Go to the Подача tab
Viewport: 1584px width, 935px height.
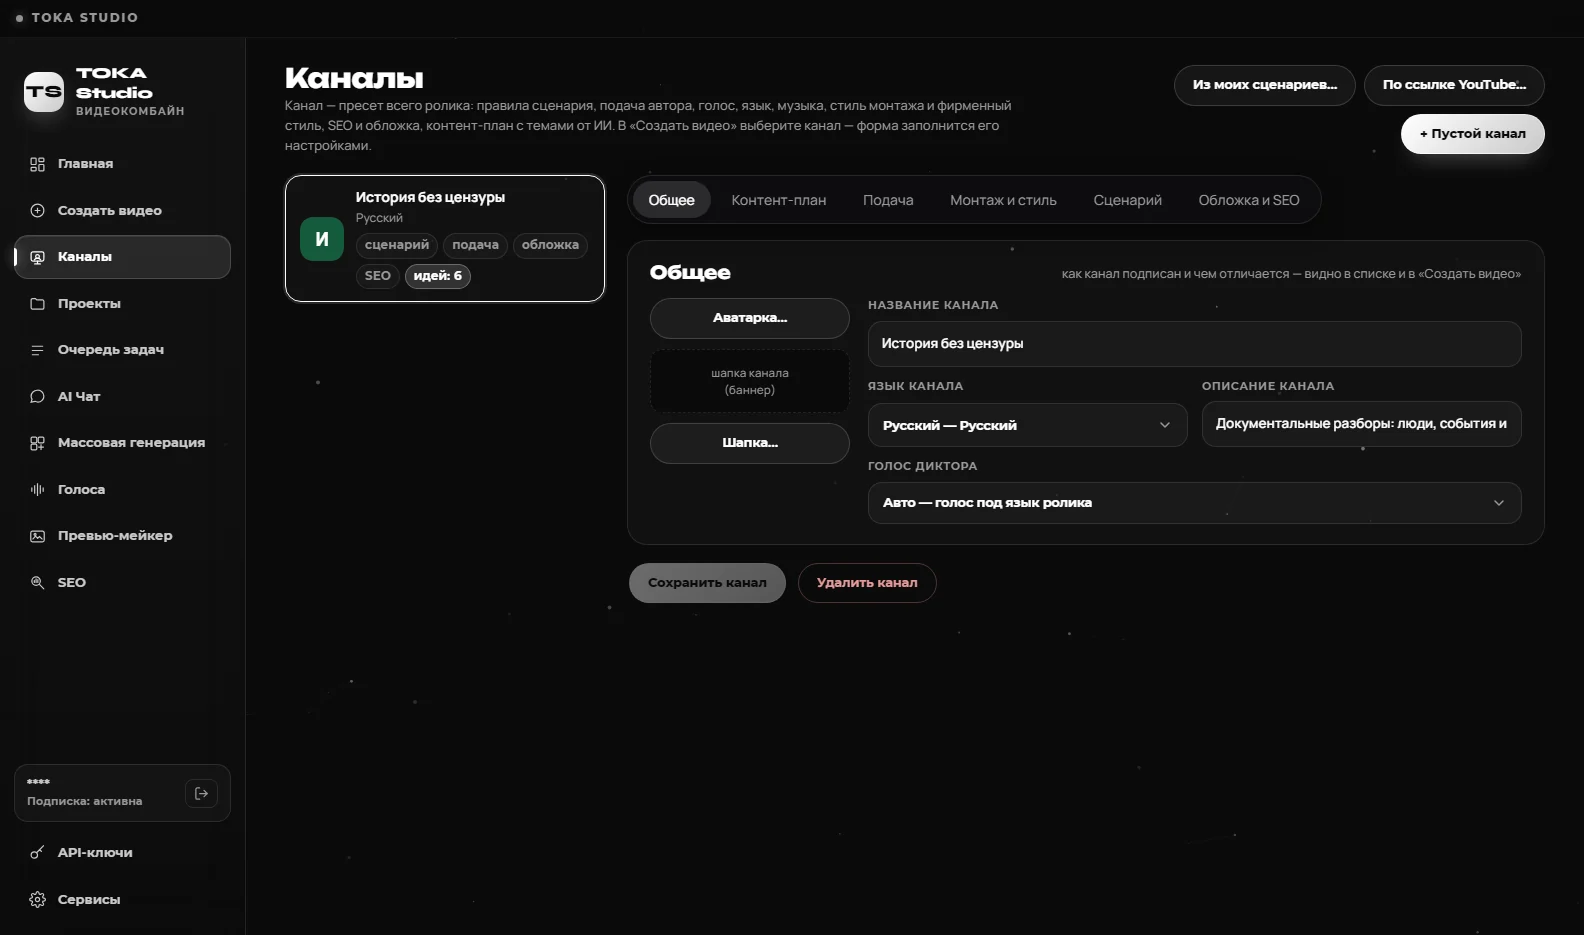[x=888, y=200]
